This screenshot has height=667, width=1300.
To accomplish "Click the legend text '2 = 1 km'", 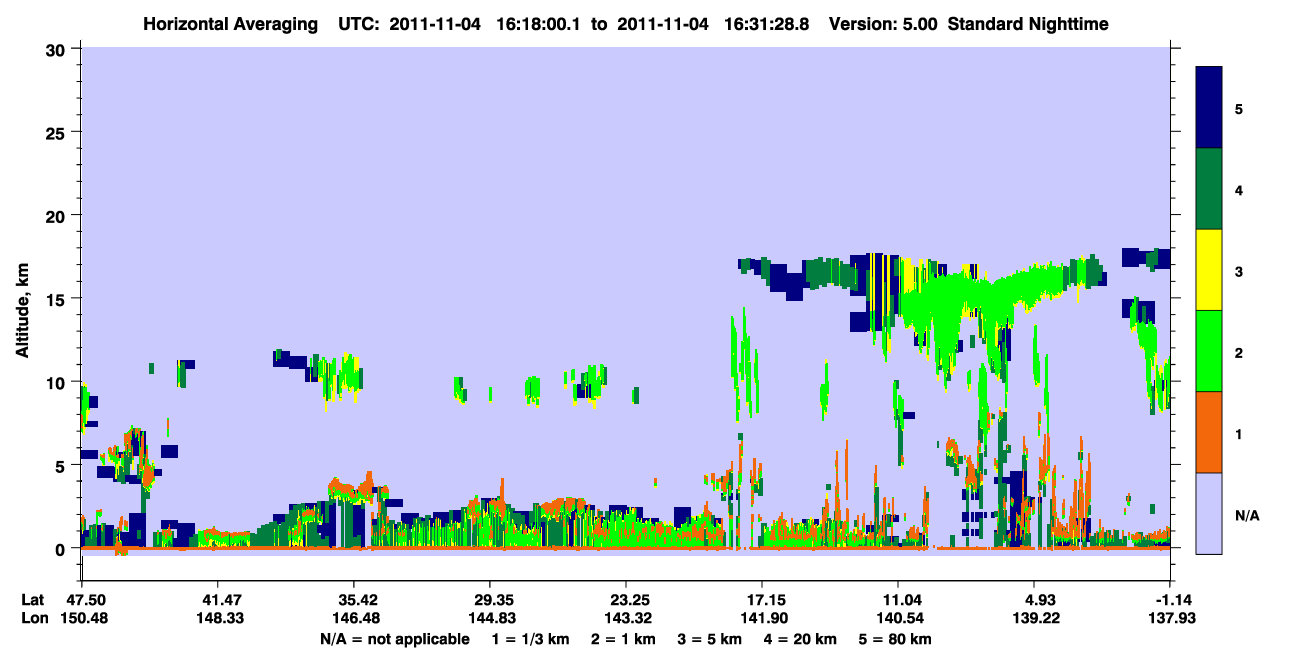I will tap(623, 639).
